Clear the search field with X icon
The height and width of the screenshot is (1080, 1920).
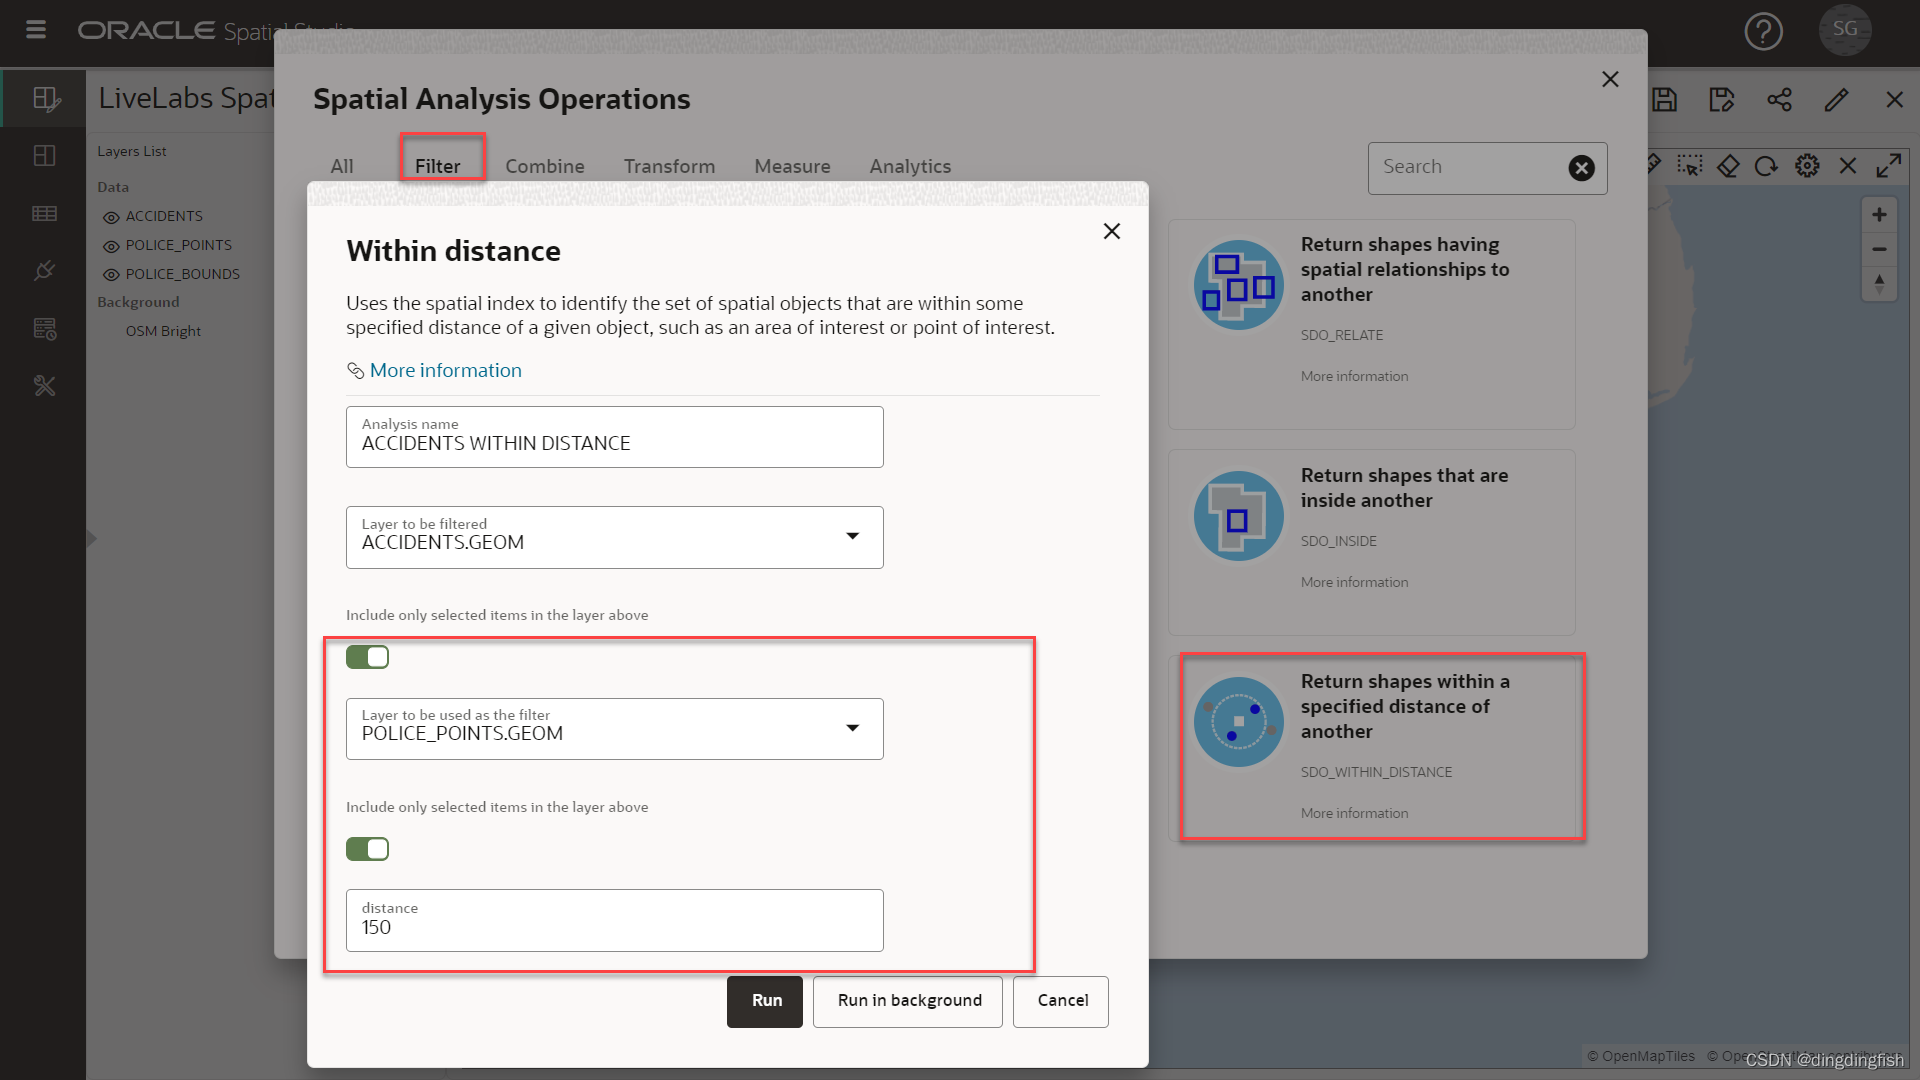tap(1581, 168)
